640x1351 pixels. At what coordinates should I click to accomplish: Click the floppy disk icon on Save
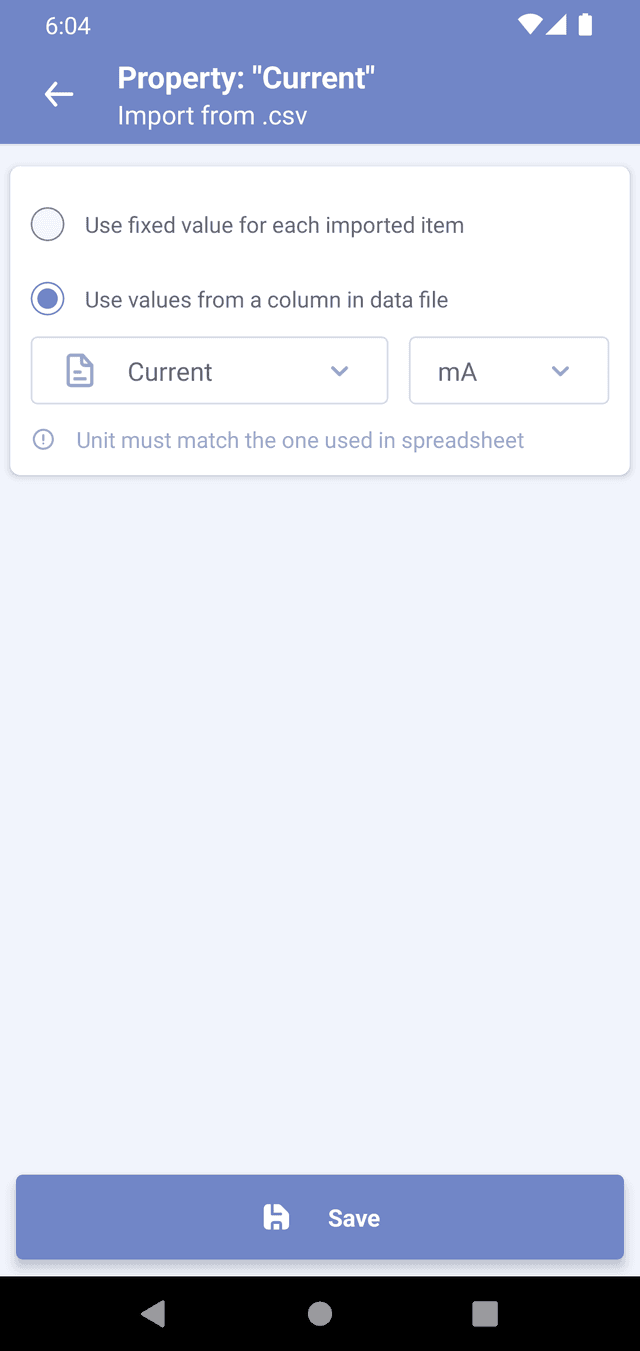coord(276,1217)
